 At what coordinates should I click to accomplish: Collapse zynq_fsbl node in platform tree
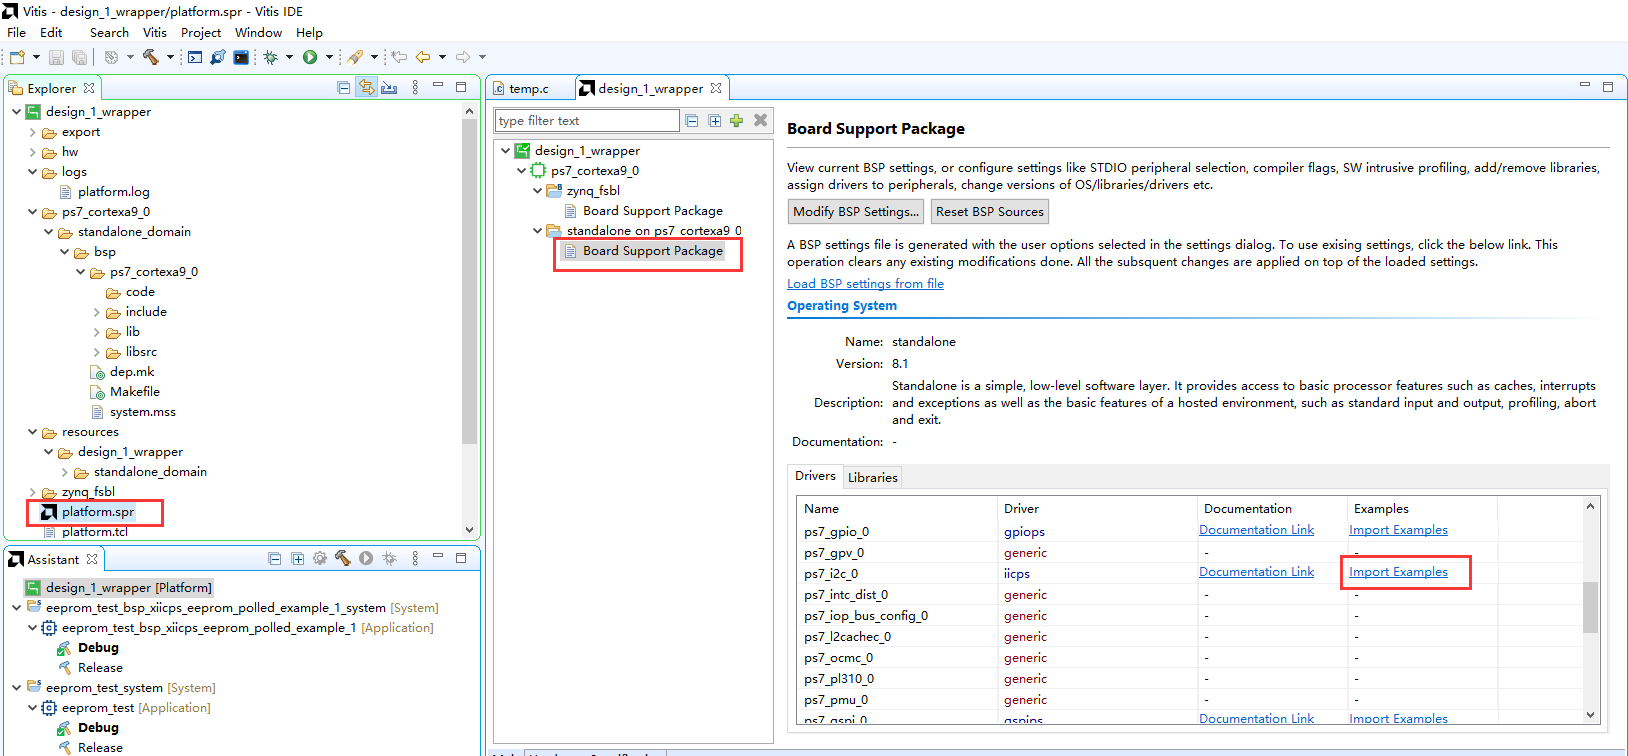[538, 191]
